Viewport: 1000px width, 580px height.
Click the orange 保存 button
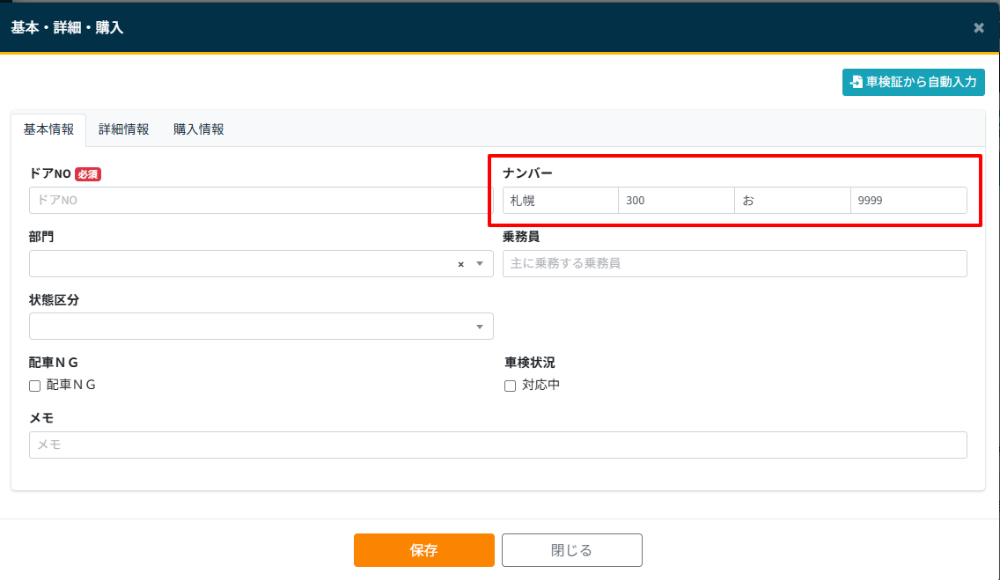point(424,550)
